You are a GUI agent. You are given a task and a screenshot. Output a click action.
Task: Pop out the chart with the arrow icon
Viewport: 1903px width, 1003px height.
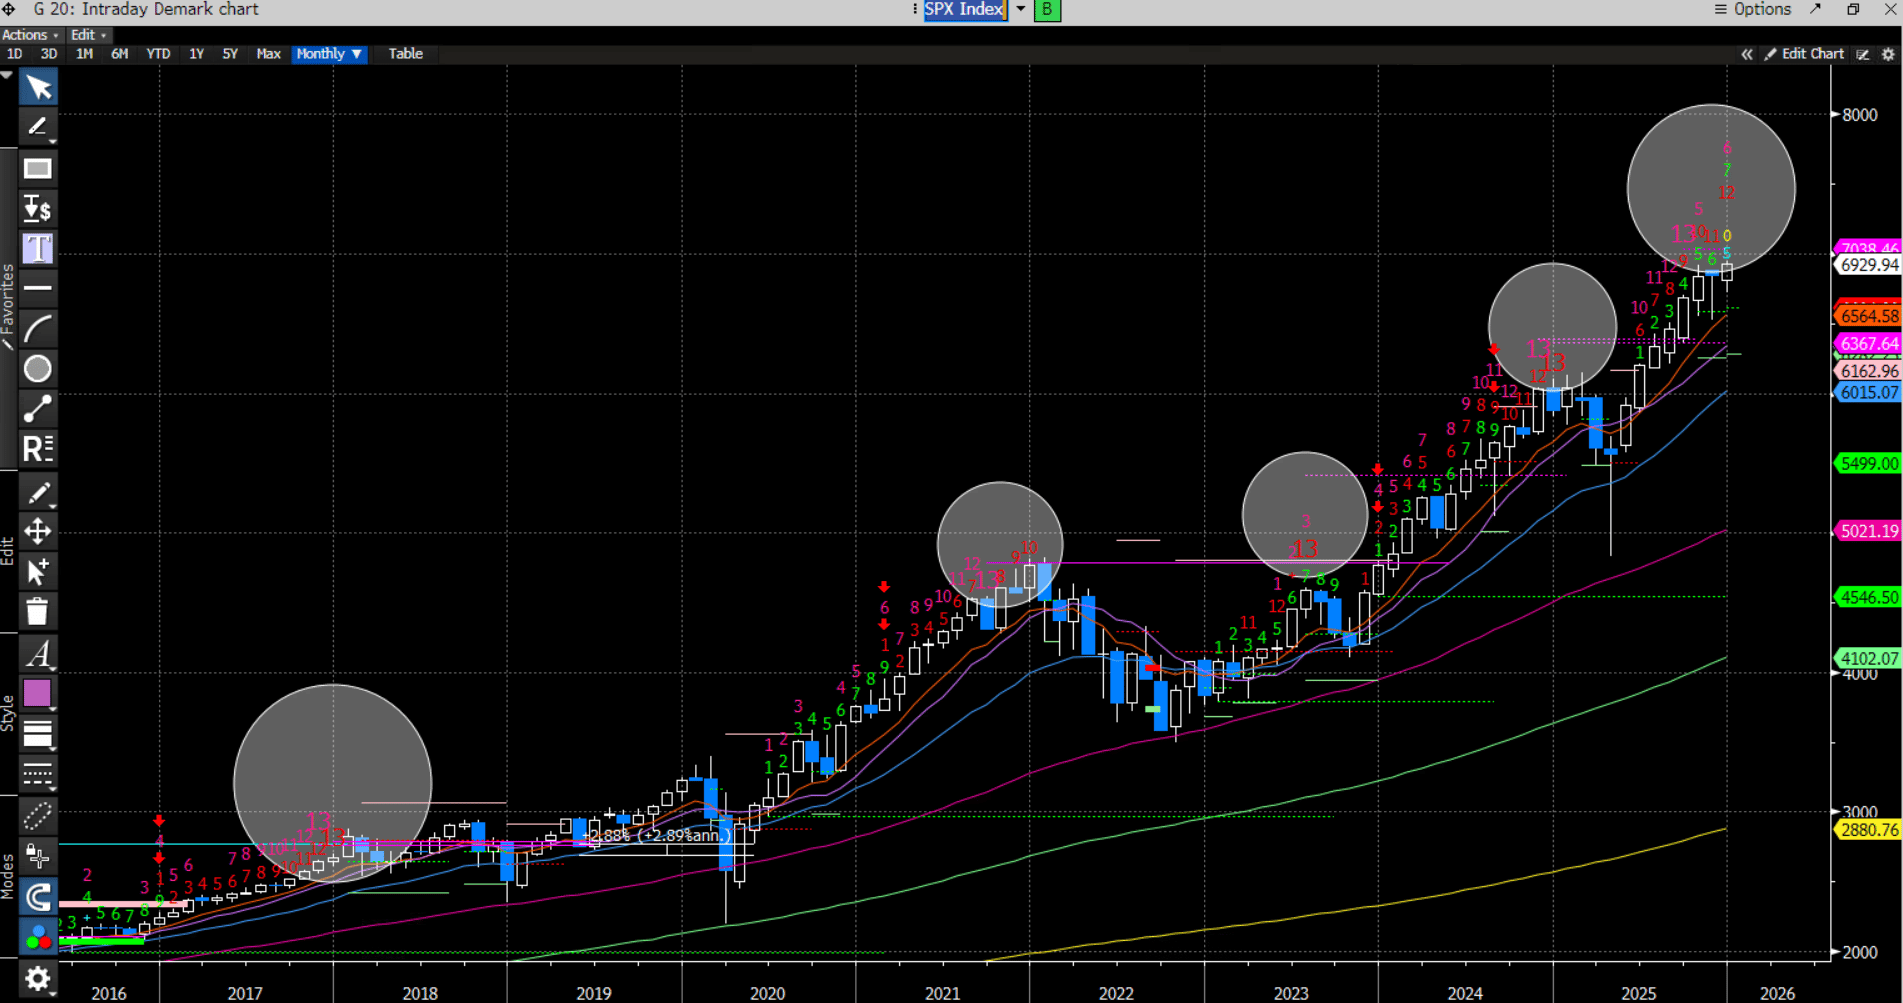[x=1816, y=9]
